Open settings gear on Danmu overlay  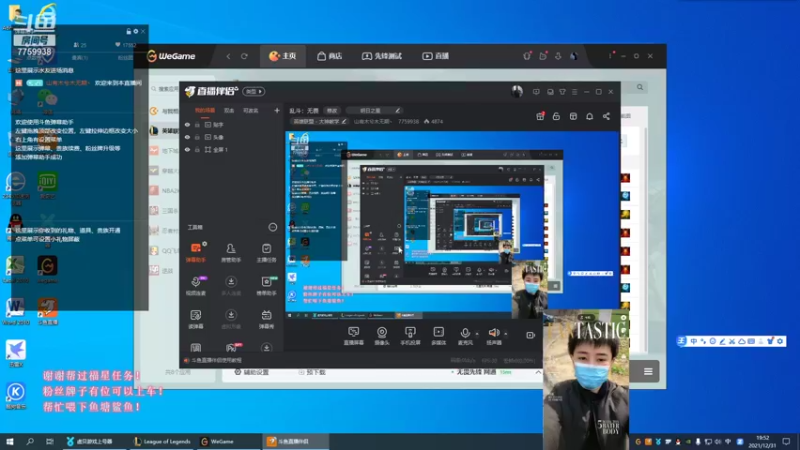pos(136,31)
